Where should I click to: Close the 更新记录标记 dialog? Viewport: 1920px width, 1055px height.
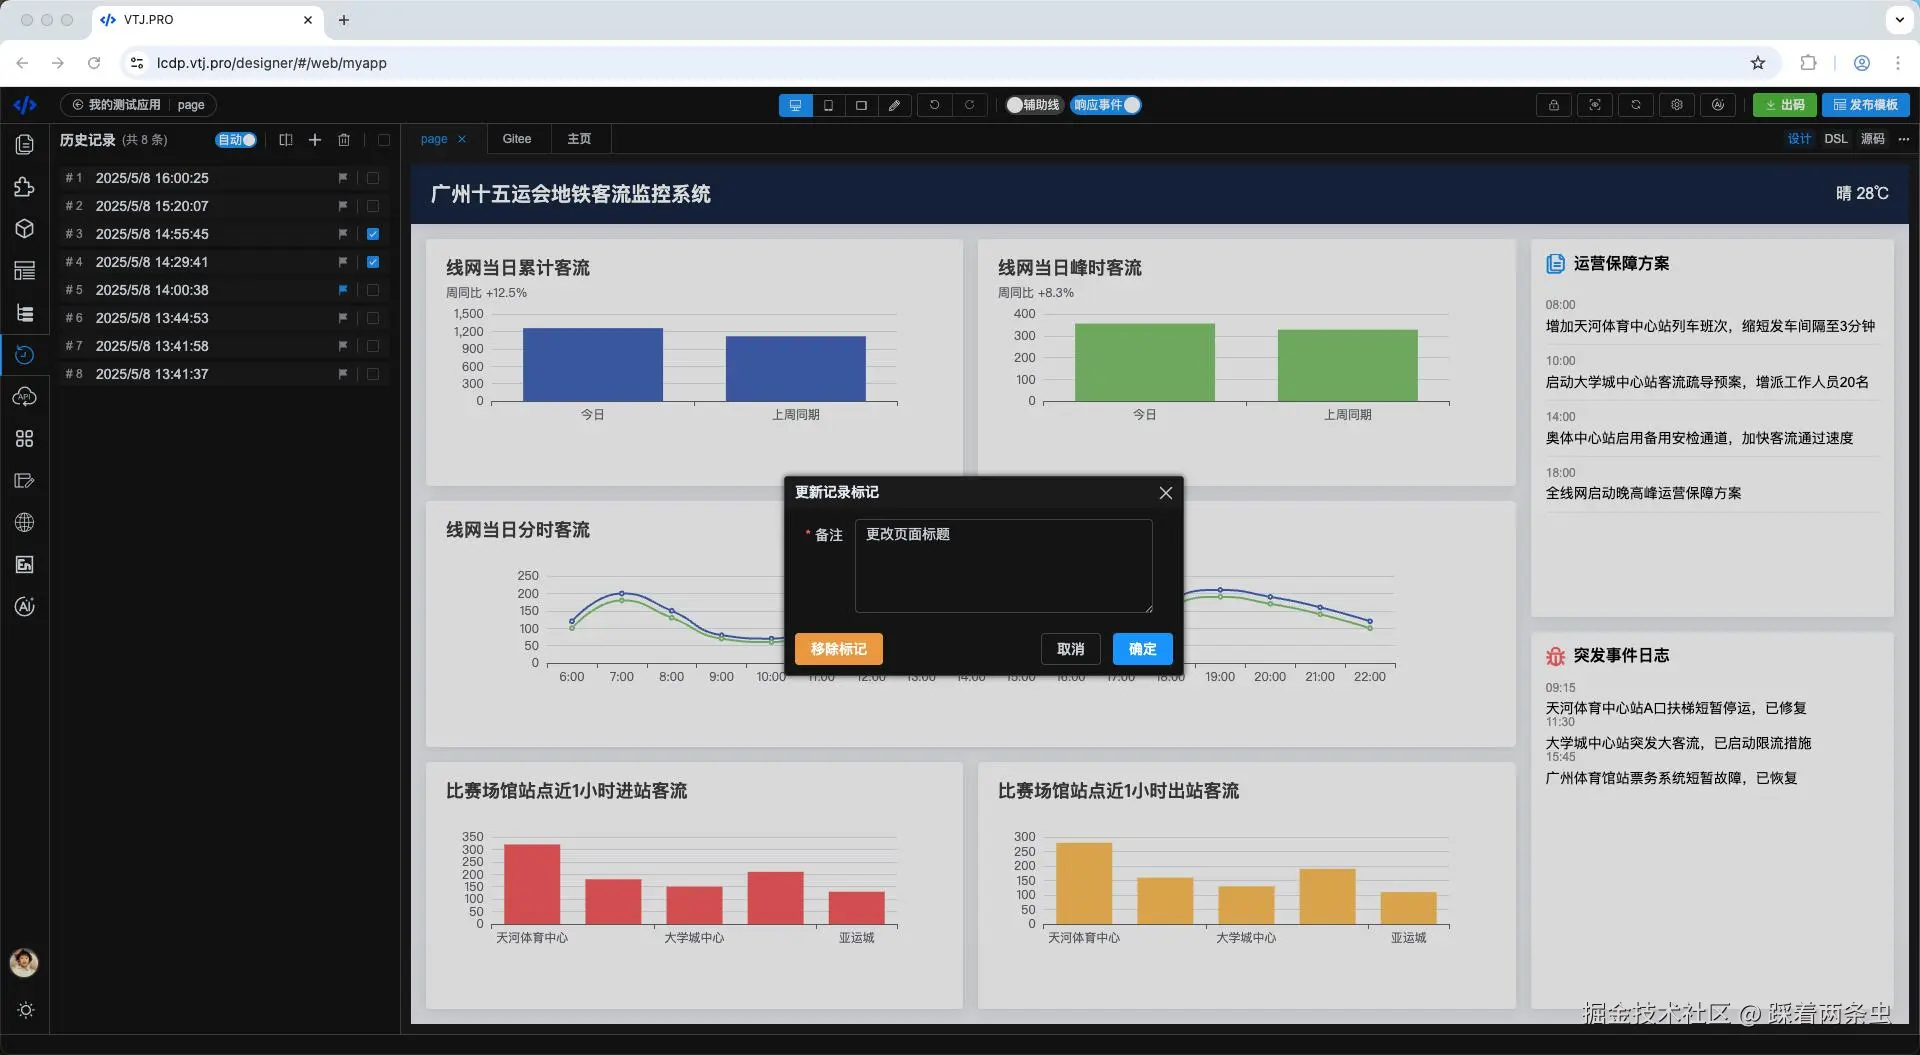pos(1165,493)
